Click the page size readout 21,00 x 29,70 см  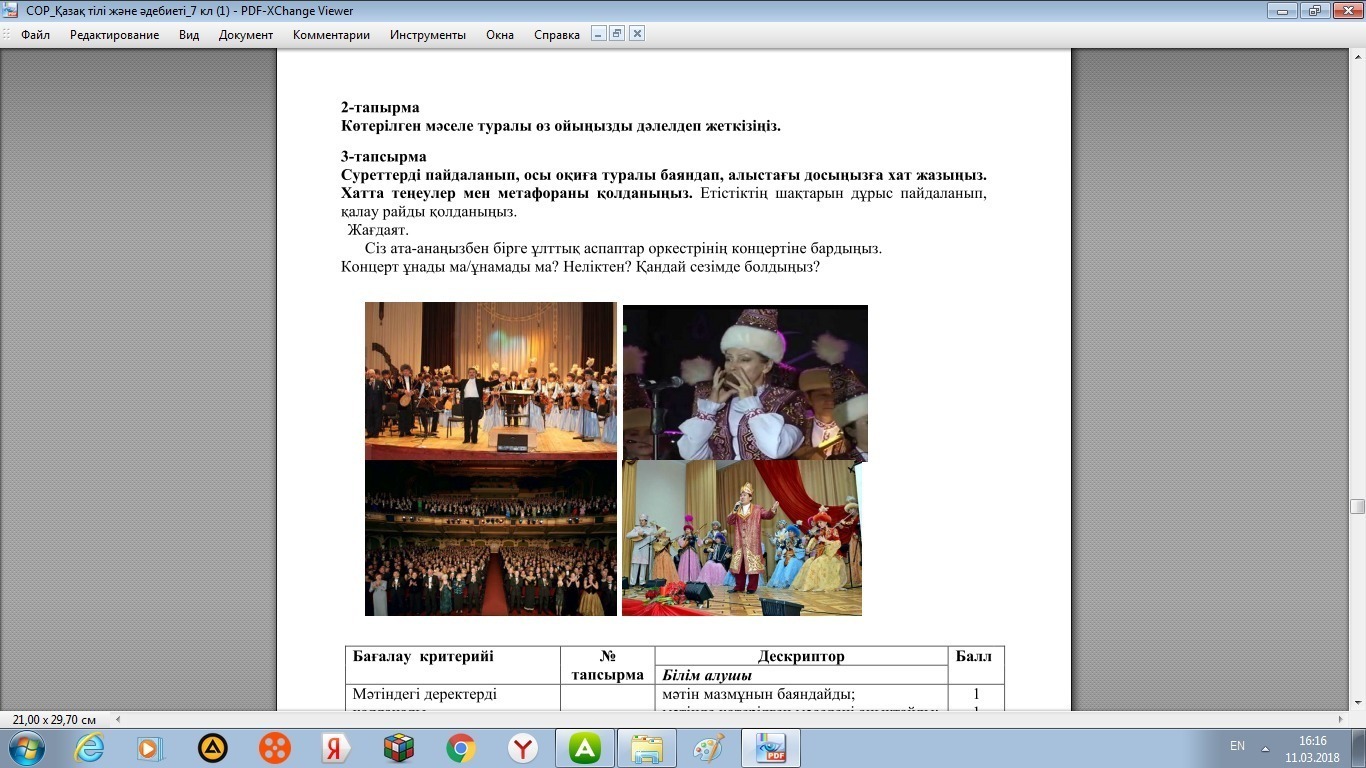tap(55, 720)
